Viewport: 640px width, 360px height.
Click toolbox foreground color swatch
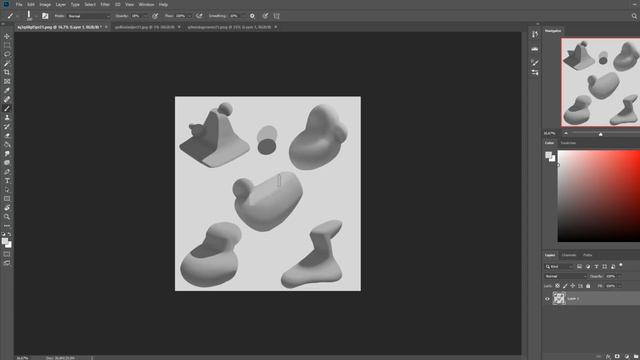(x=5, y=241)
